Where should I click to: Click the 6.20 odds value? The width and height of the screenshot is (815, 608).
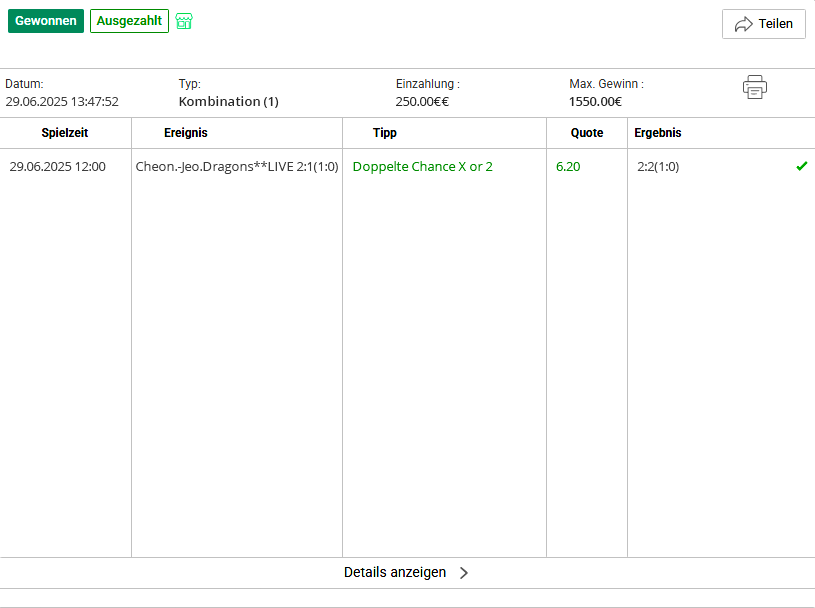(x=568, y=166)
